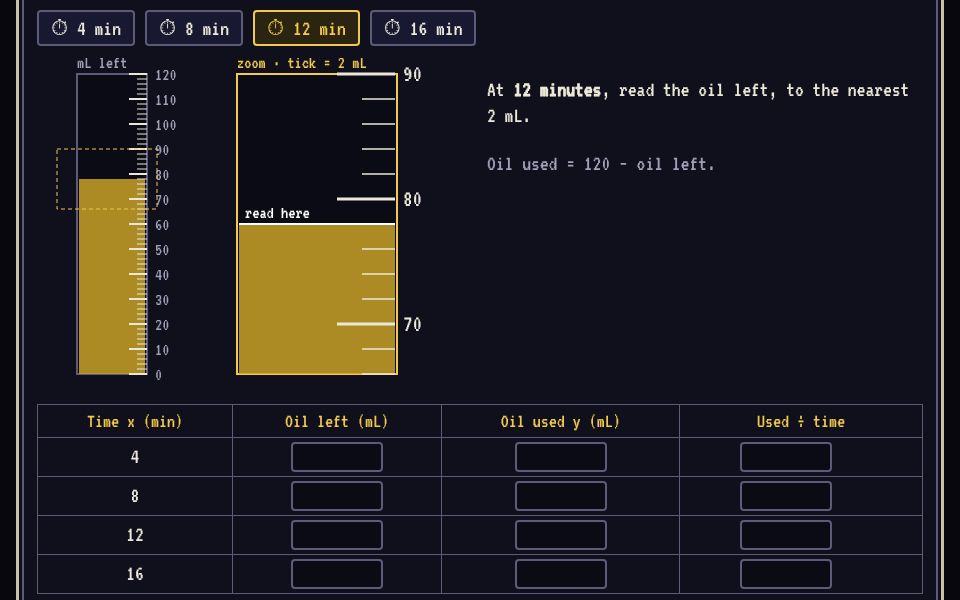The image size is (960, 600).
Task: Click Oil used field for 8 min row
Action: pyautogui.click(x=561, y=496)
